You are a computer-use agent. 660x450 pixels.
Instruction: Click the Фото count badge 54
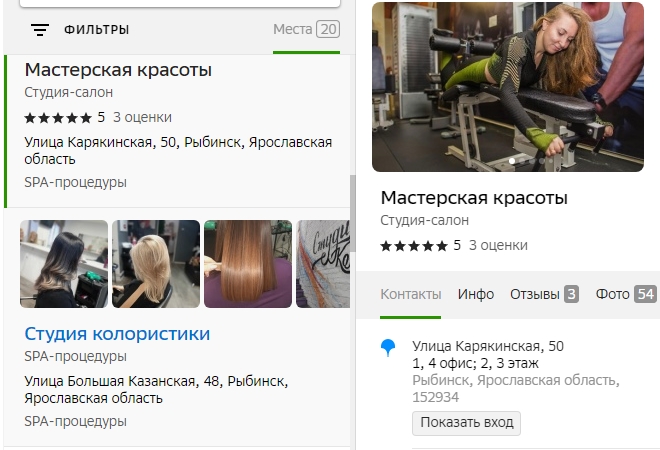coord(645,294)
